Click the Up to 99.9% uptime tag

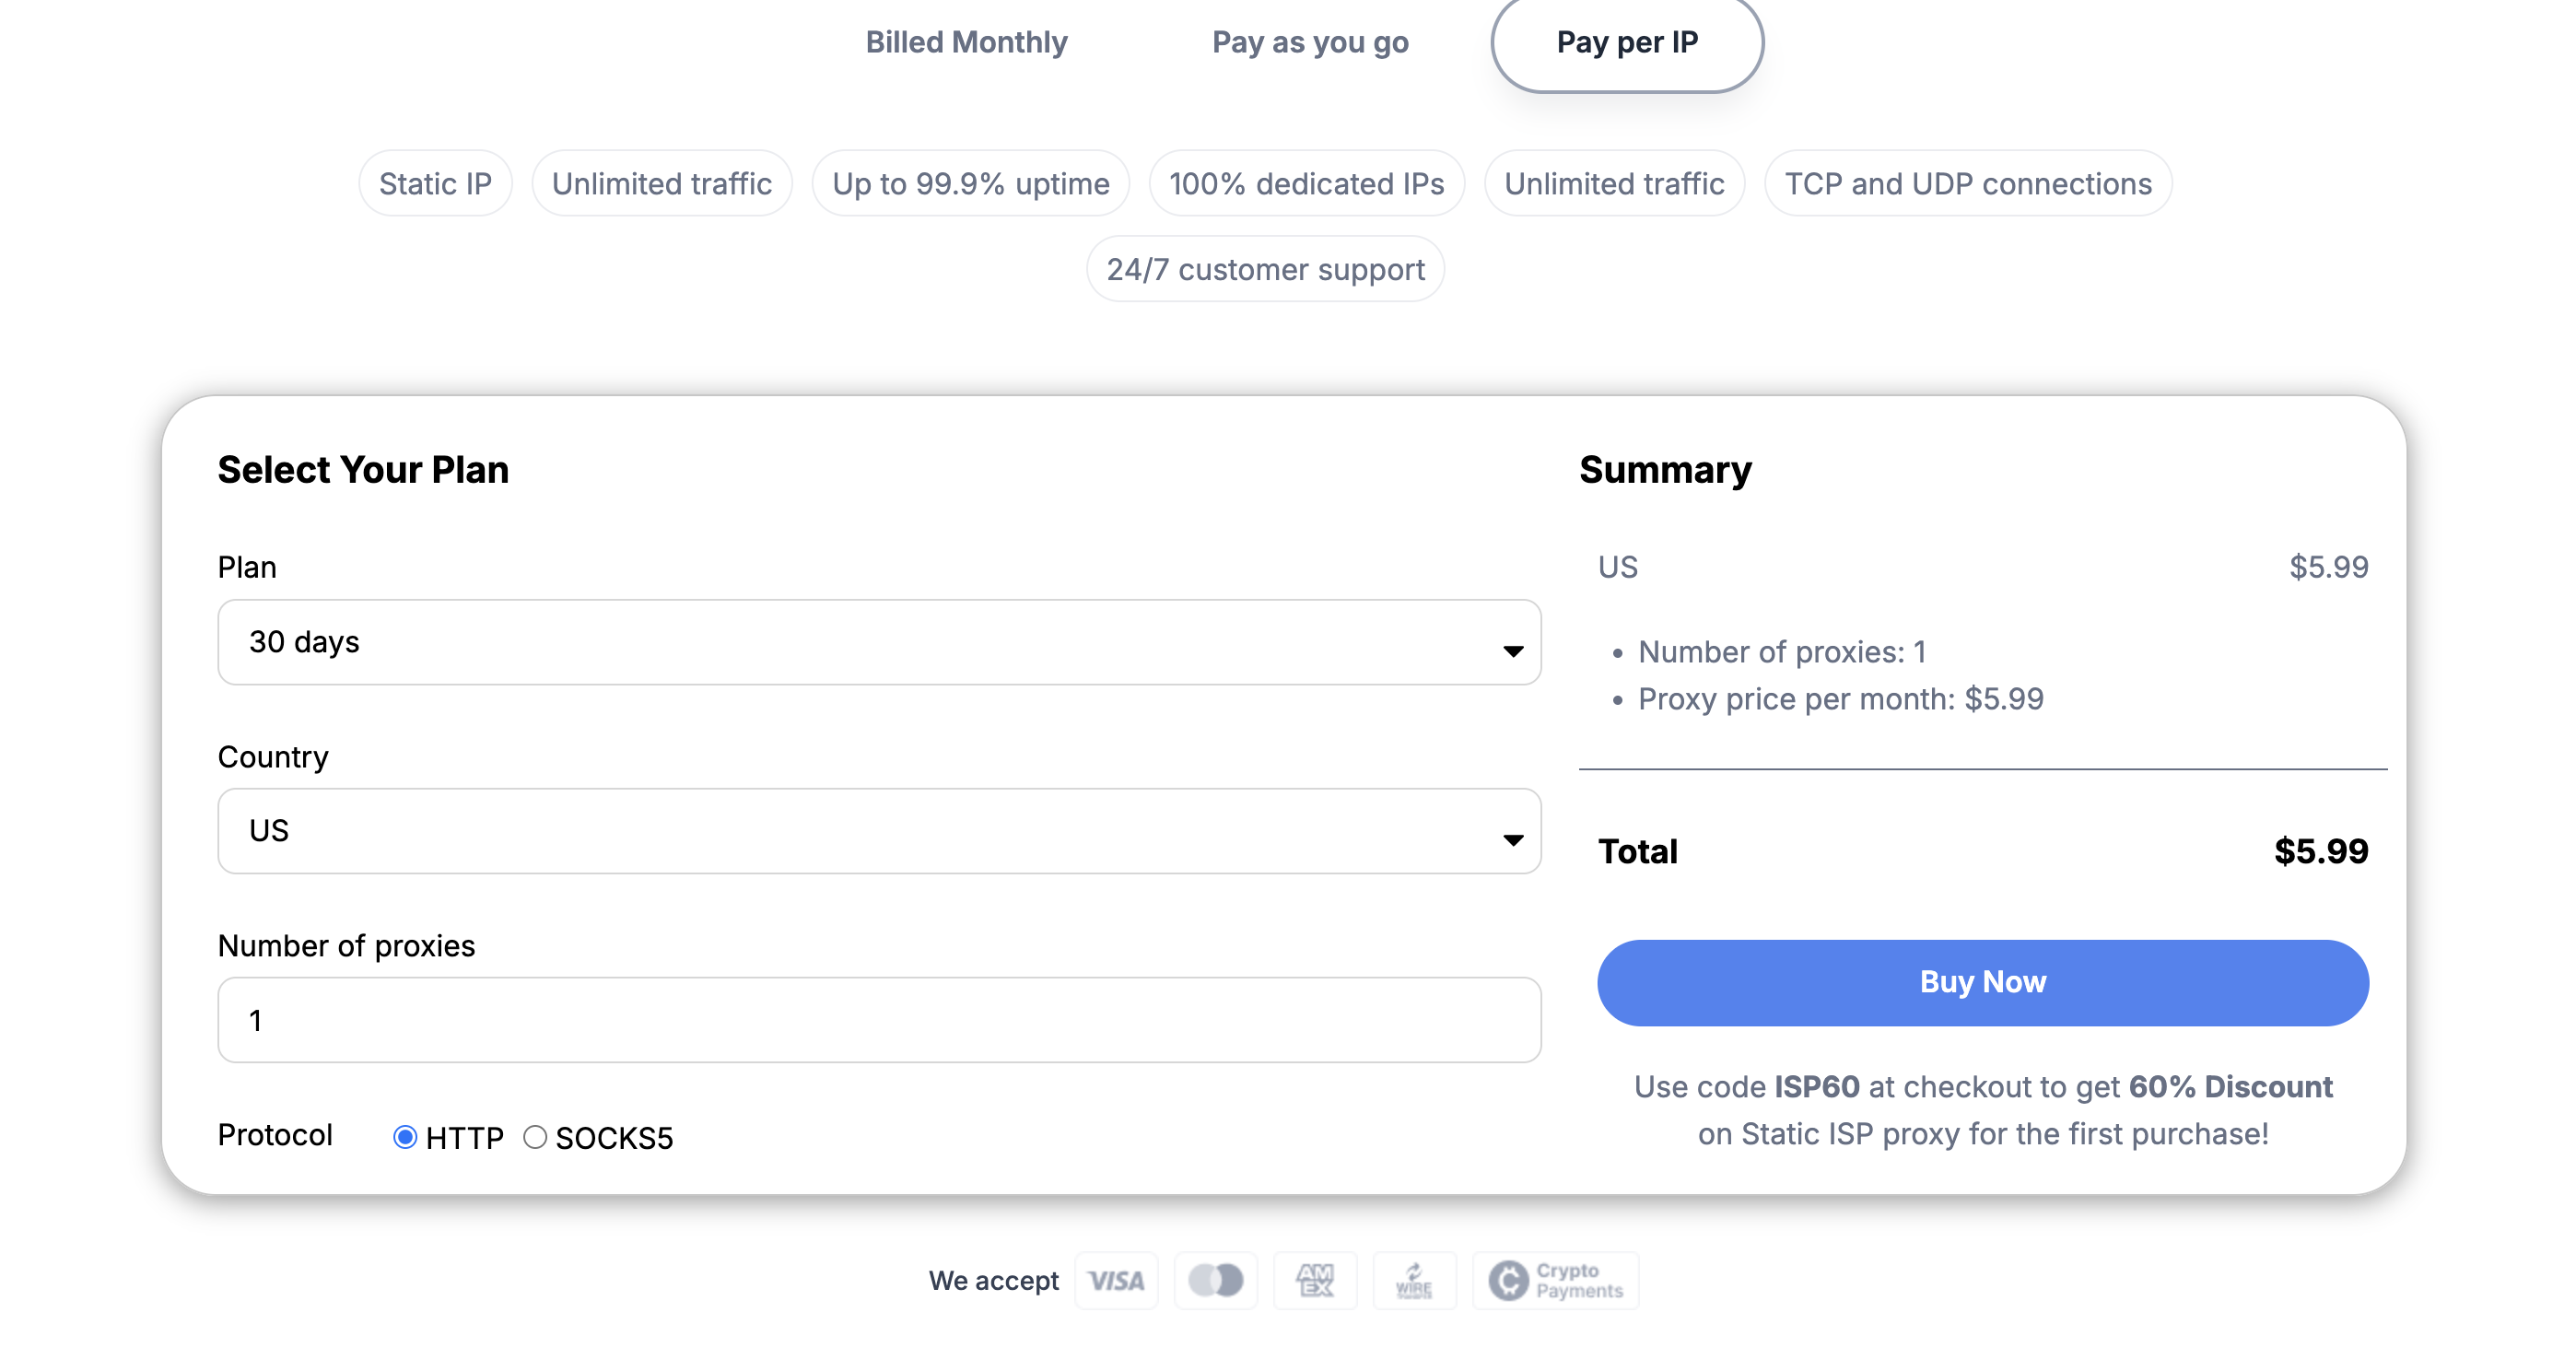(x=970, y=184)
